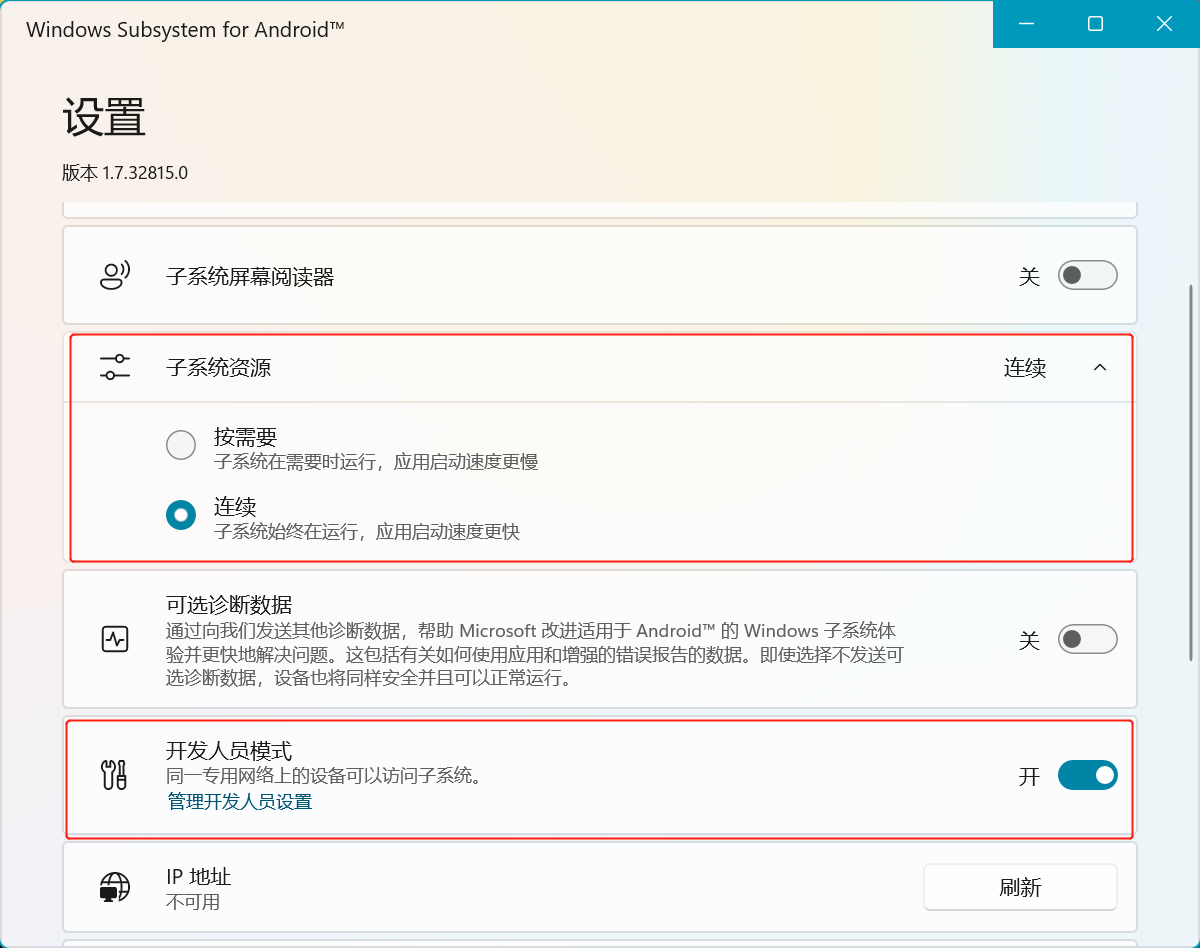The width and height of the screenshot is (1200, 948).
Task: Click the 版本 1.7.32815.0 text
Action: click(125, 173)
